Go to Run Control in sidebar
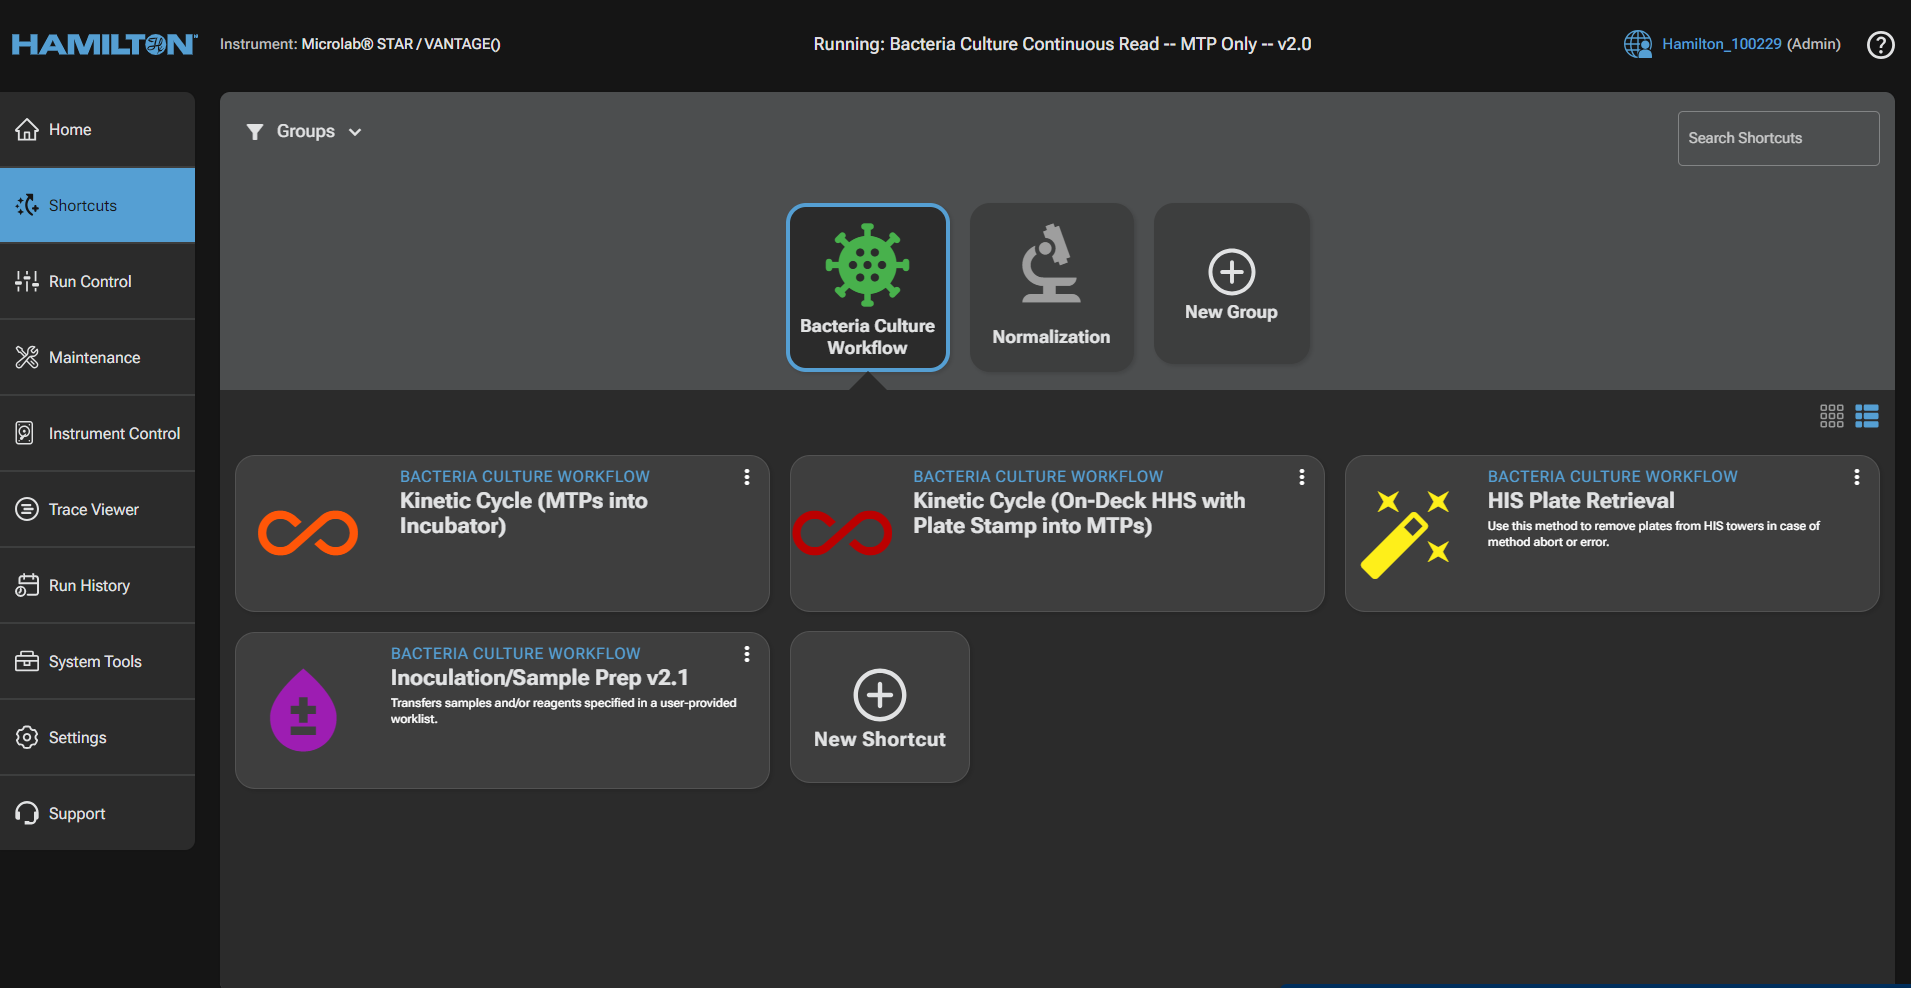Screen dimensions: 1911x988 tap(90, 282)
